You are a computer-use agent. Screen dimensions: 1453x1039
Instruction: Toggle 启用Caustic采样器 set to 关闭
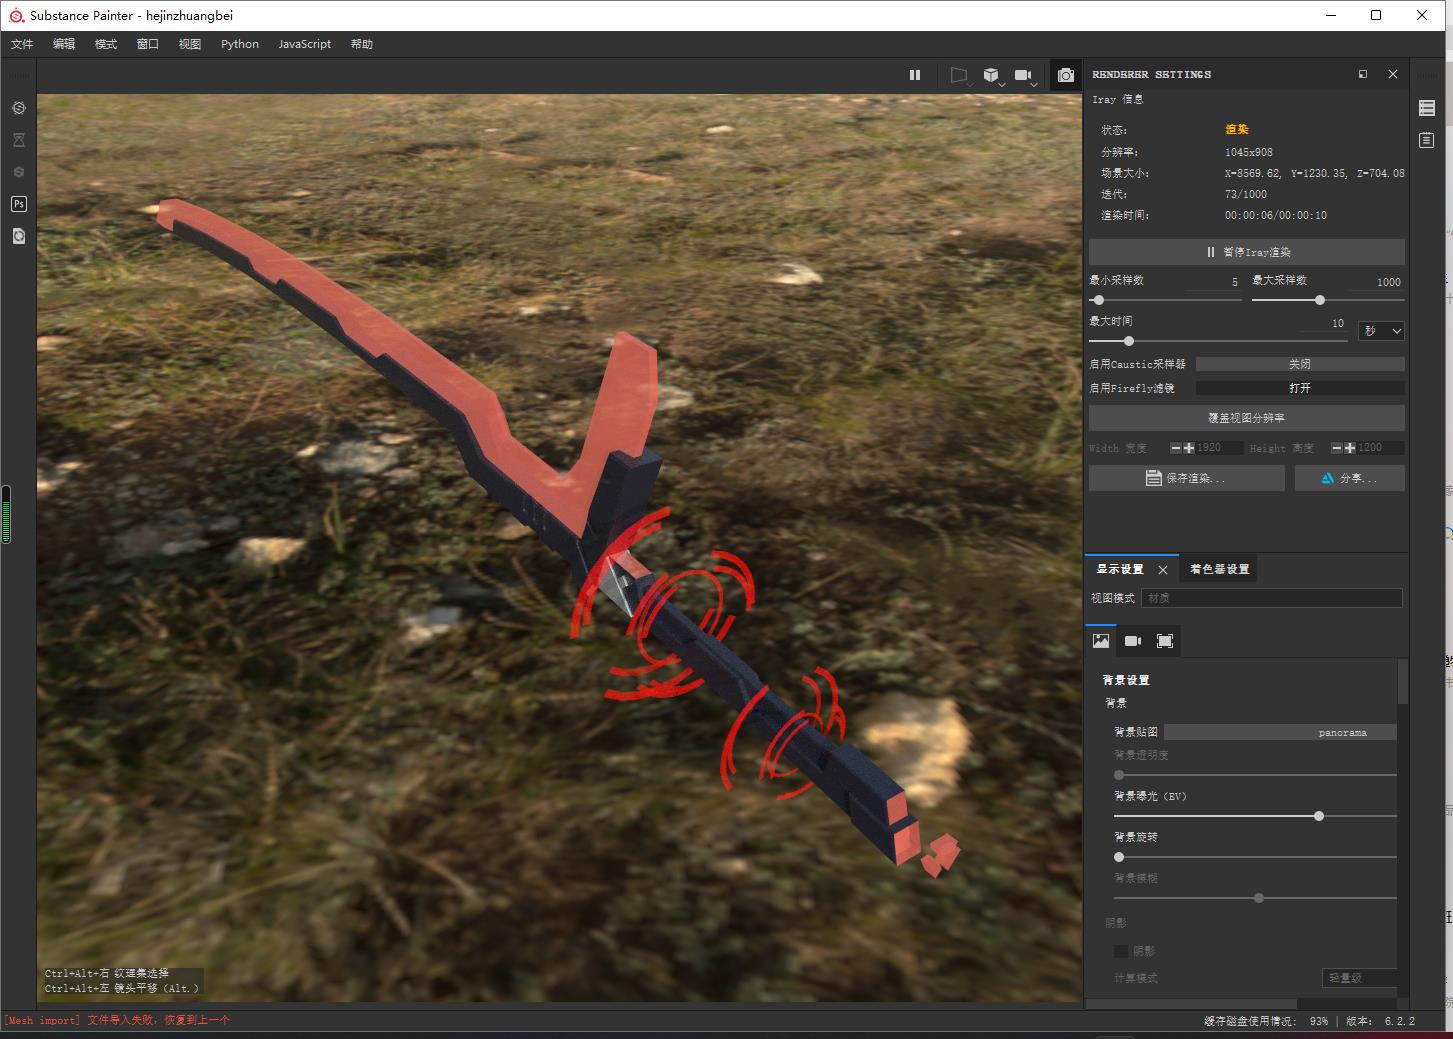point(1300,364)
